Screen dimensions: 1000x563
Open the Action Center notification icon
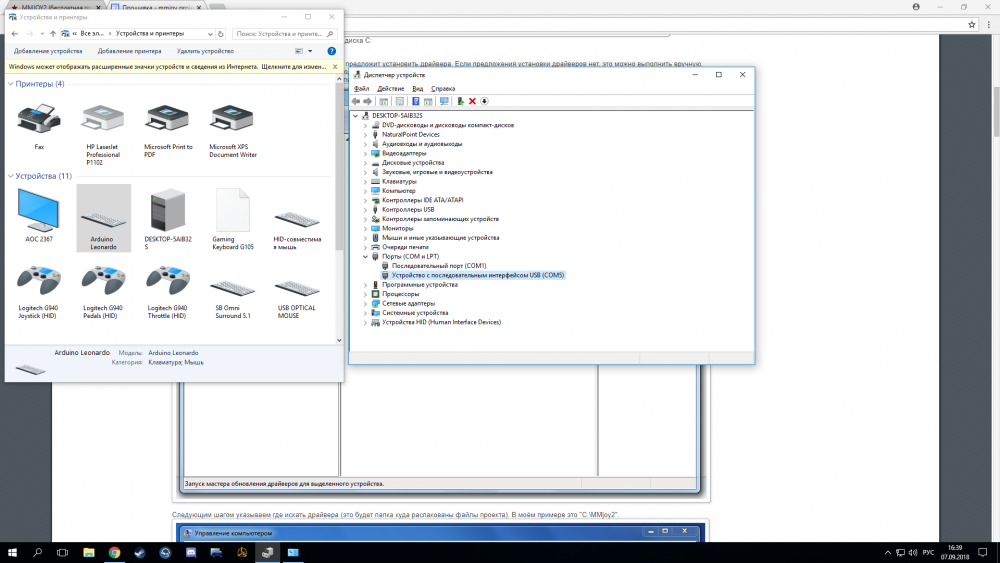tap(983, 552)
